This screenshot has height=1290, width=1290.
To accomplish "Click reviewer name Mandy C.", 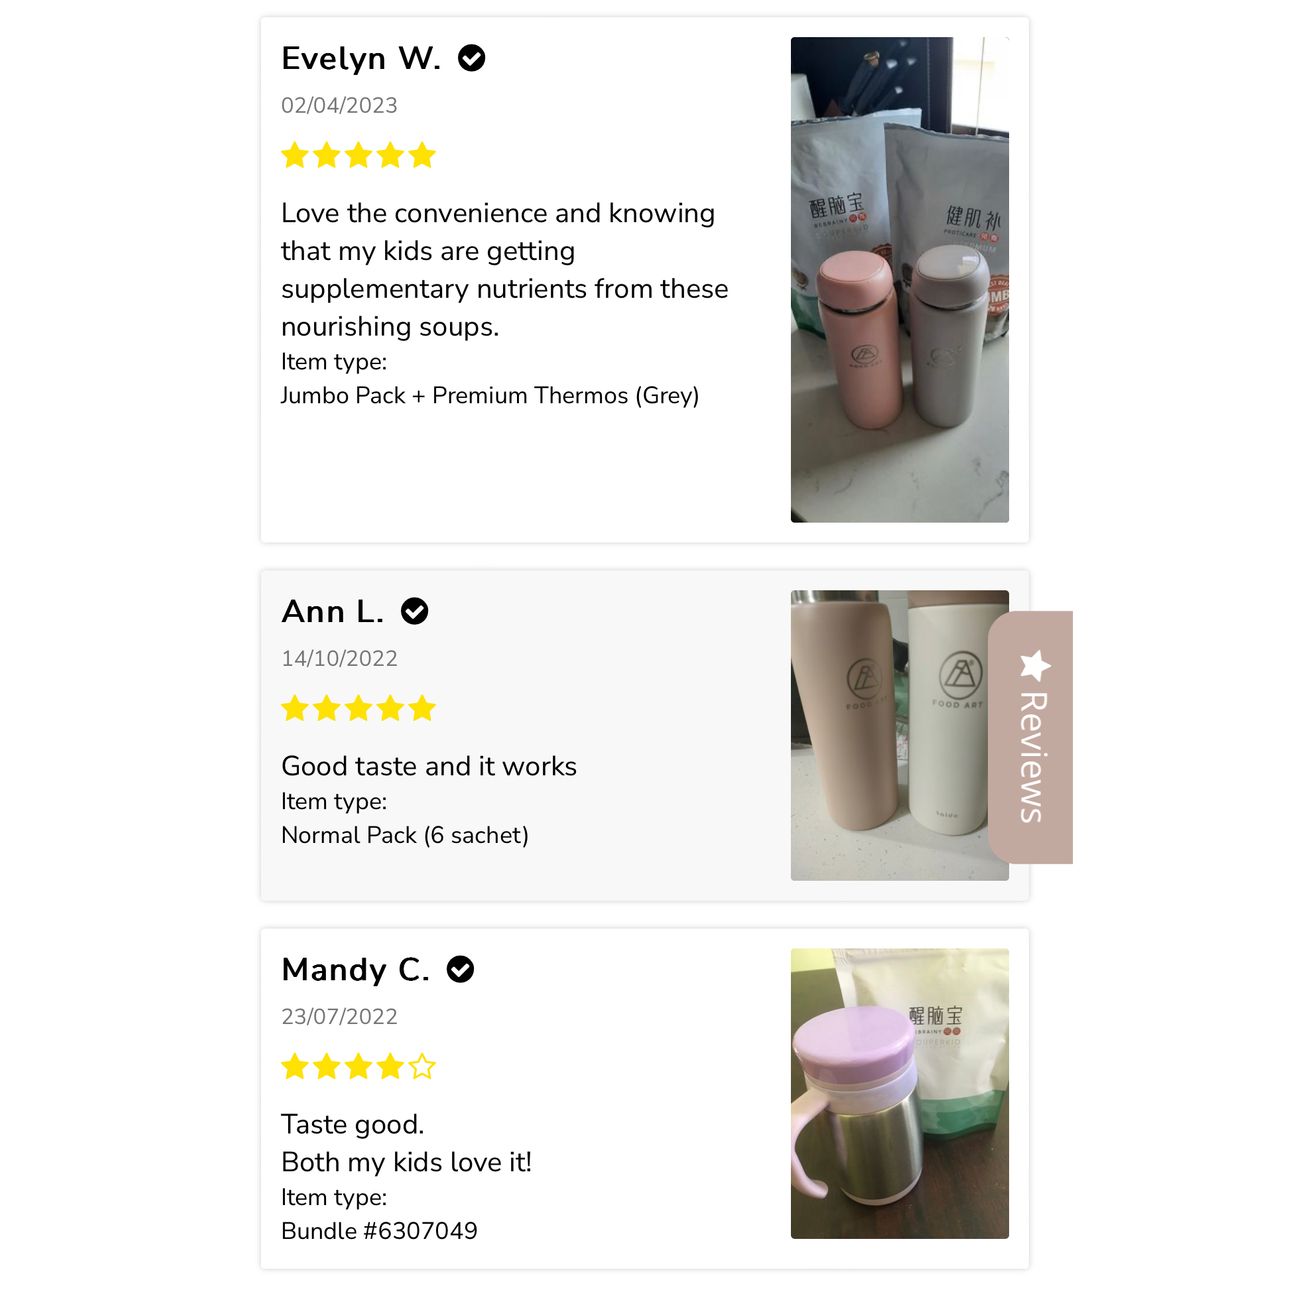I will pyautogui.click(x=356, y=969).
